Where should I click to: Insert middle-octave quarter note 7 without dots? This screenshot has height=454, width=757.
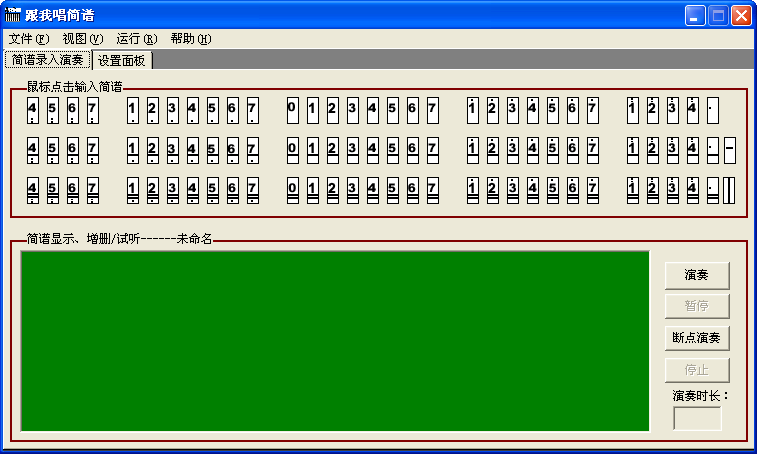point(433,111)
